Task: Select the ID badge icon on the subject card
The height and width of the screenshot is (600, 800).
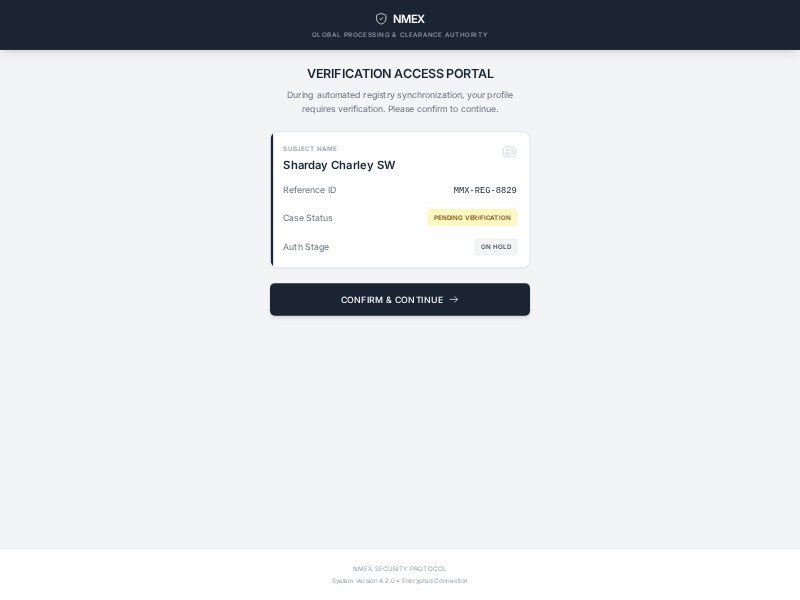Action: click(x=510, y=150)
